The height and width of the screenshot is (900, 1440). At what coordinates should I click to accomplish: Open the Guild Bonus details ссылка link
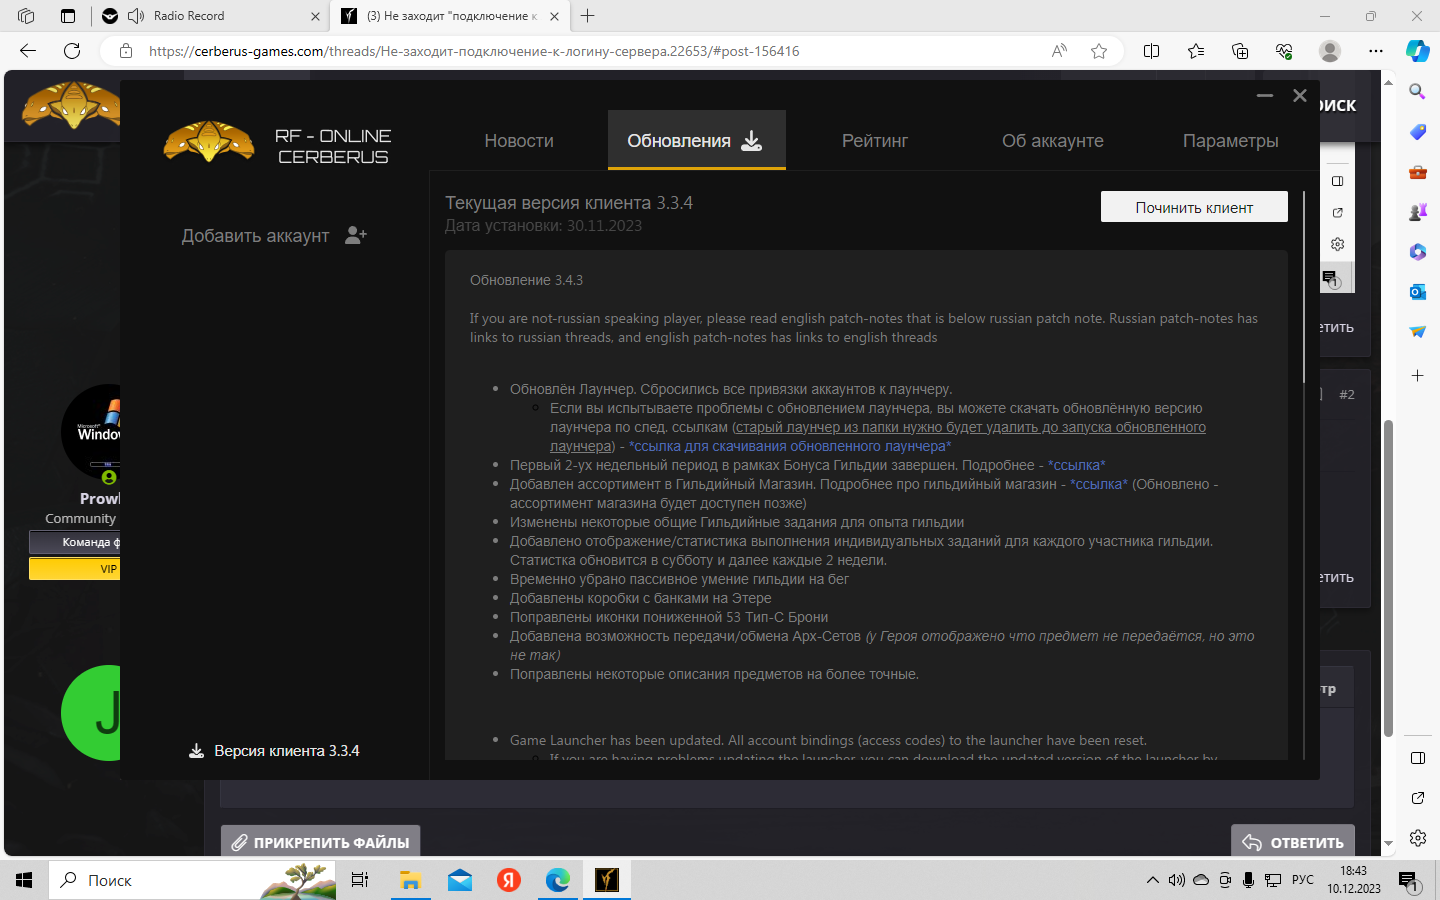[1076, 465]
